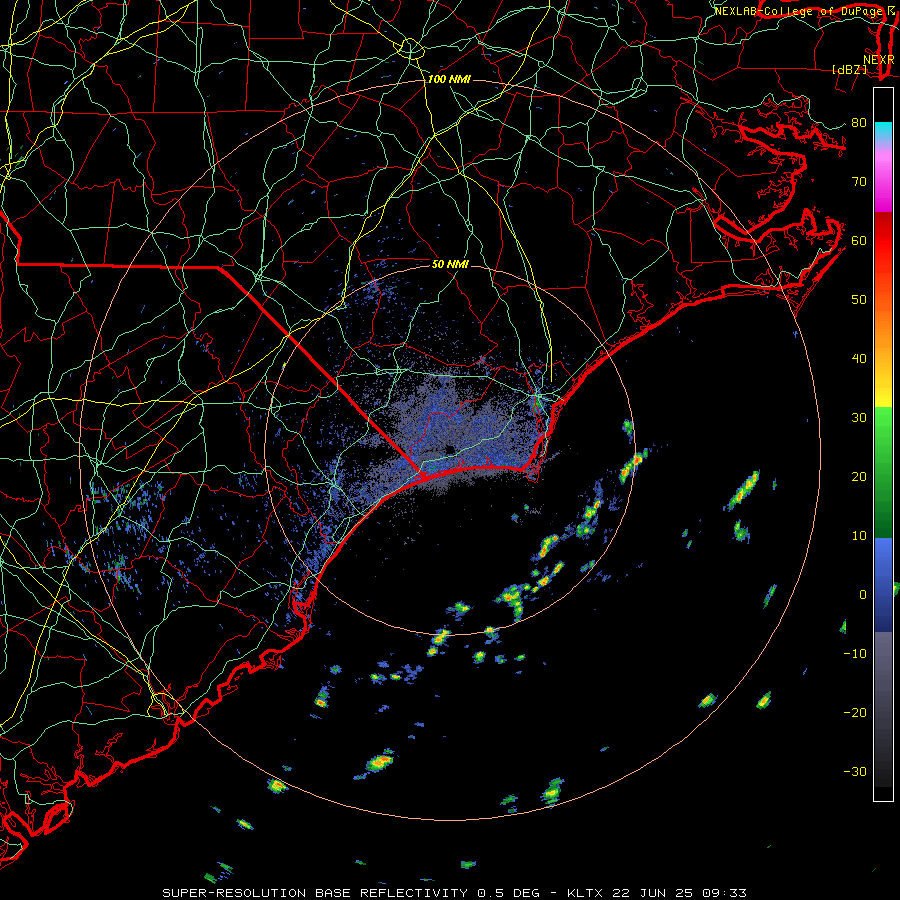Click the NEXR label above the color scale
Screen dimensions: 900x900
click(879, 60)
